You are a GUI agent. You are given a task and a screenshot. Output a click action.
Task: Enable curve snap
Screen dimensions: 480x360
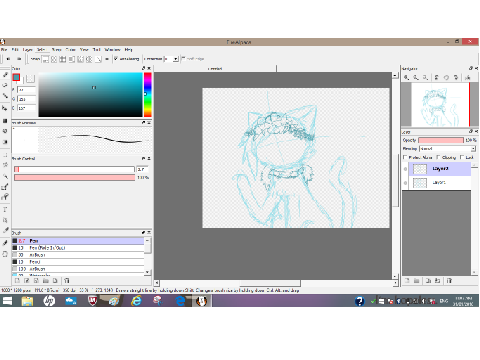98,59
